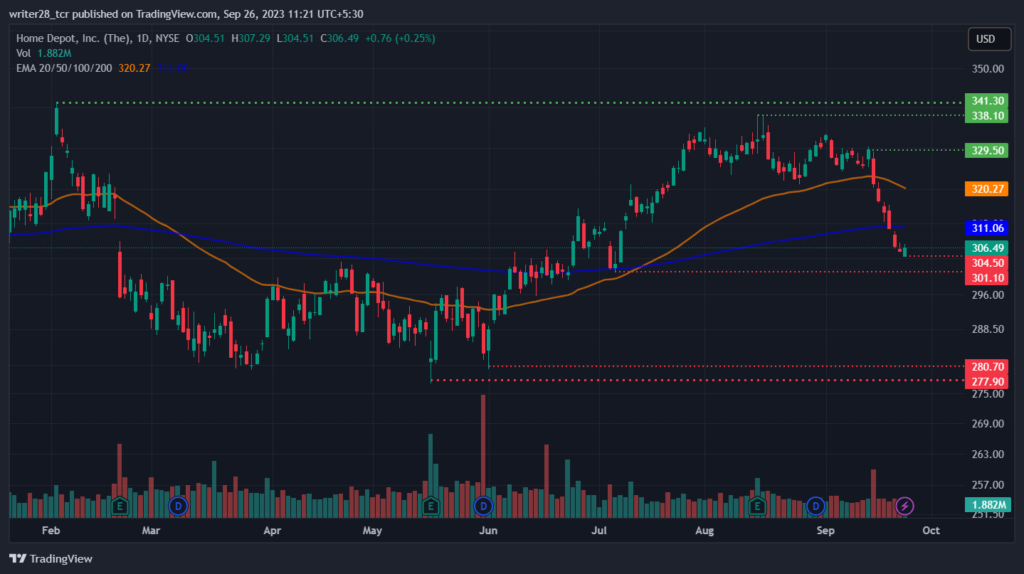Click the 269.00 price axis label
Screen dimensions: 1024x574
tap(987, 424)
